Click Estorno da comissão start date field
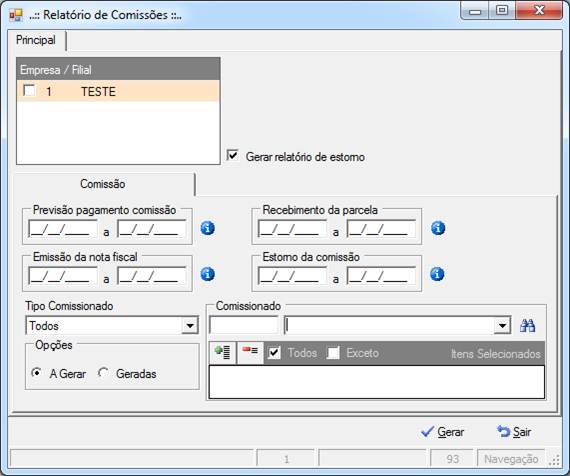Image resolution: width=570 pixels, height=476 pixels. coord(292,276)
